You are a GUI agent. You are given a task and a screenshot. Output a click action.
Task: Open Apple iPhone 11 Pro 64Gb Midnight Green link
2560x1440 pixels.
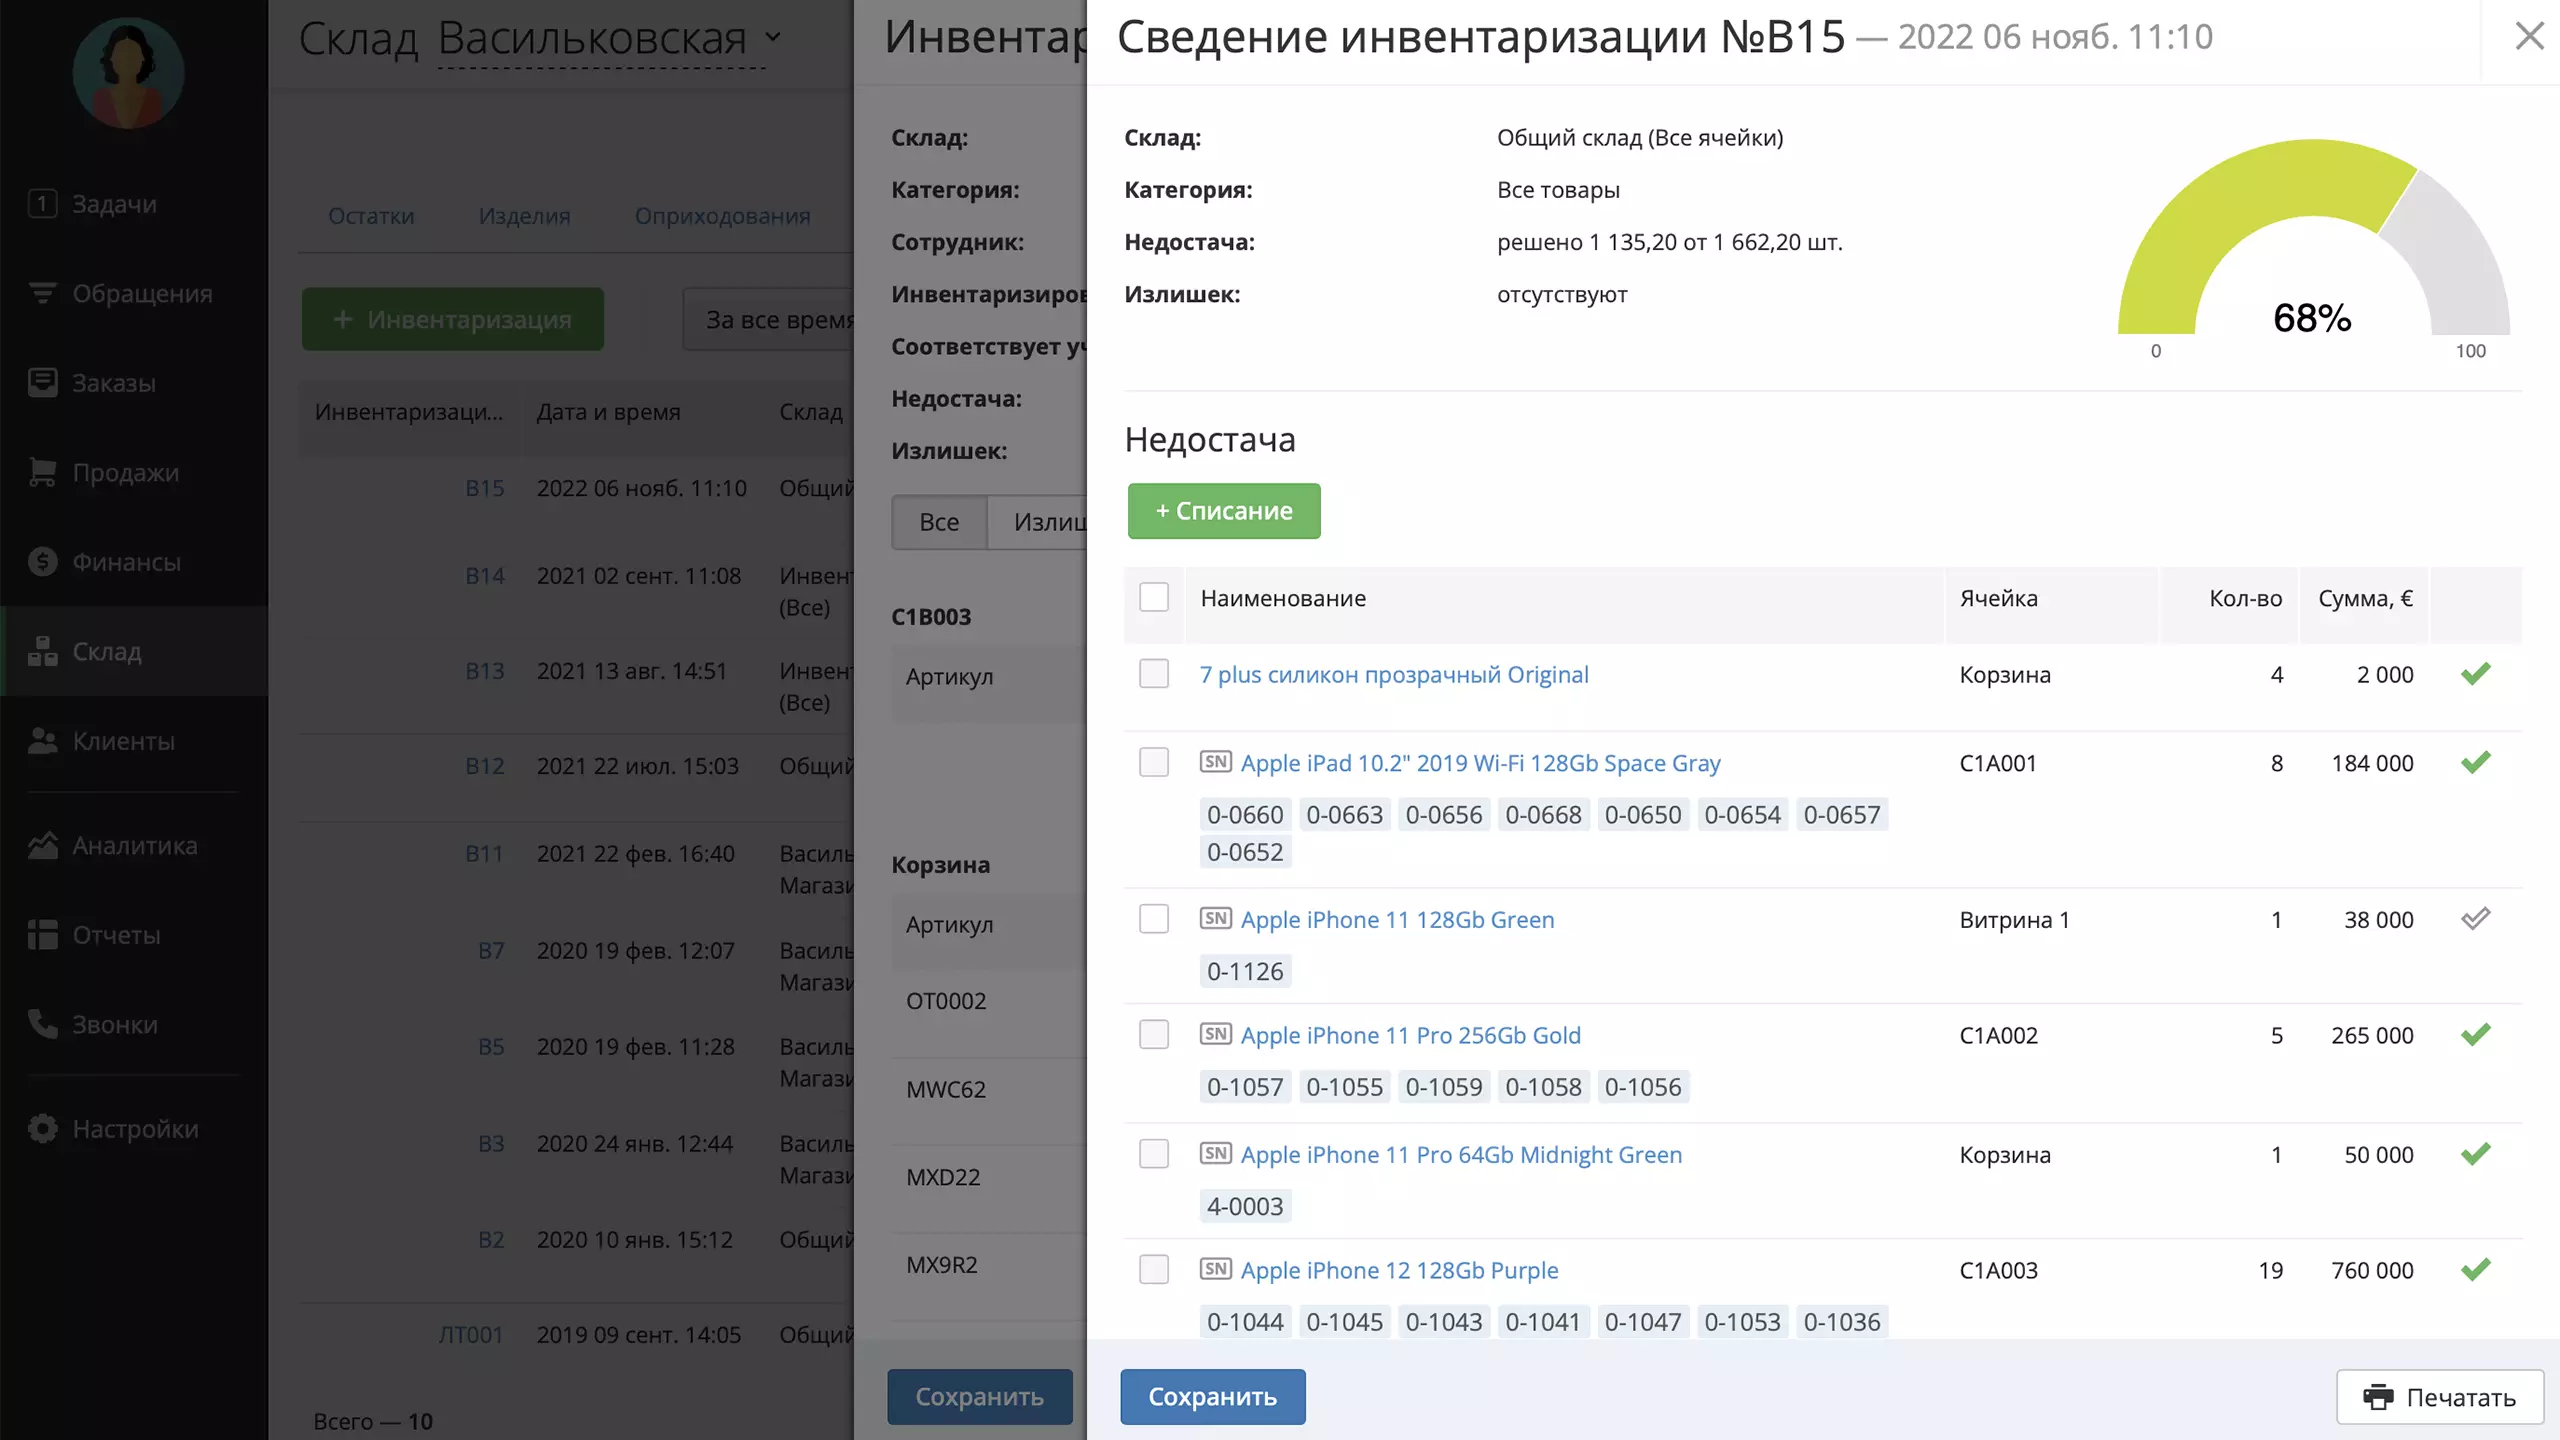pos(1462,1155)
